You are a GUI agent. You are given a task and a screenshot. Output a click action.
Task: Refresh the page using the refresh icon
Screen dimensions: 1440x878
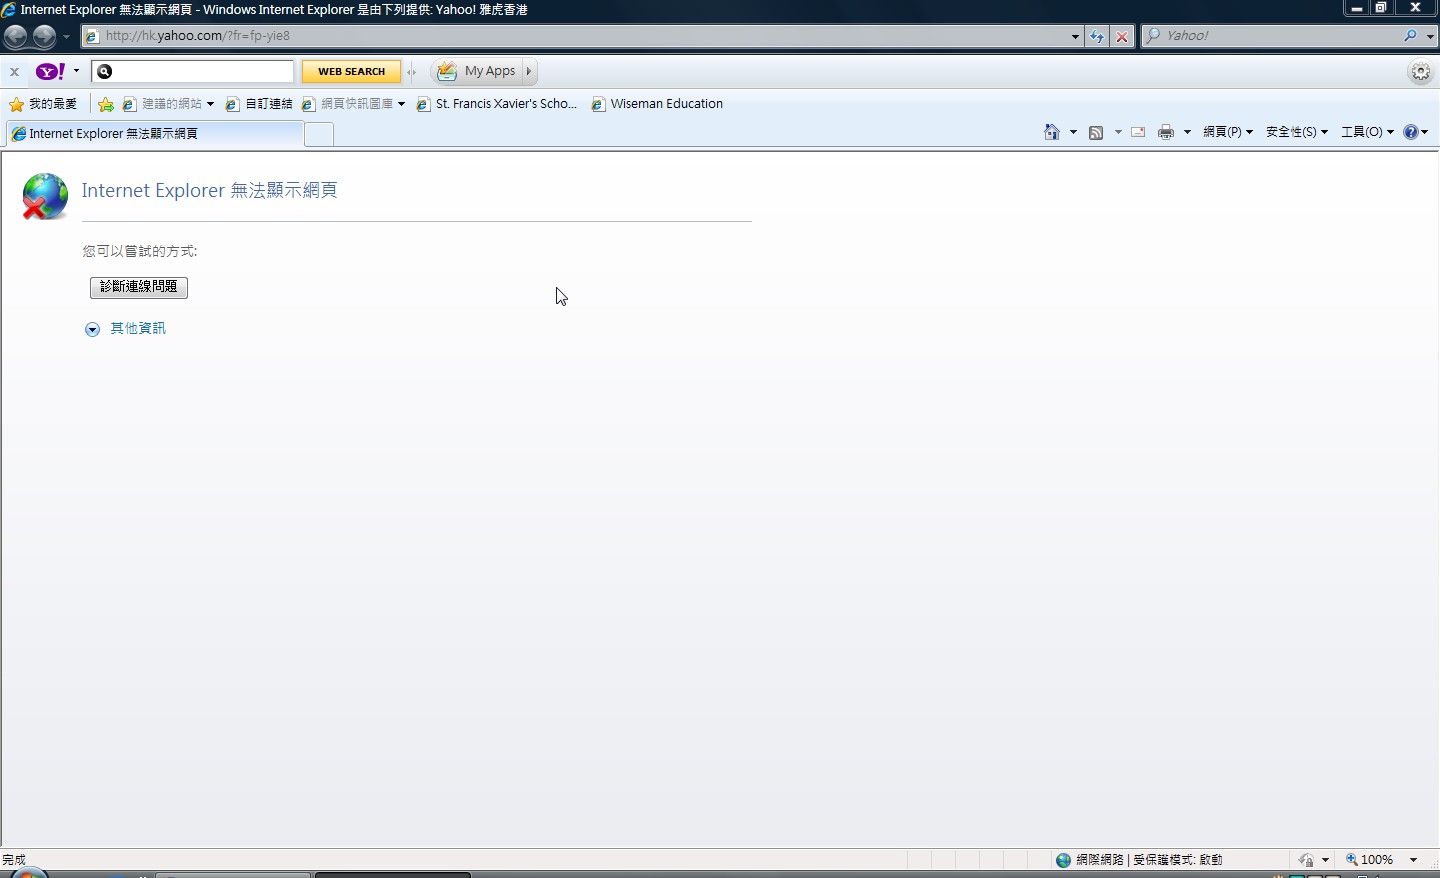(x=1097, y=36)
